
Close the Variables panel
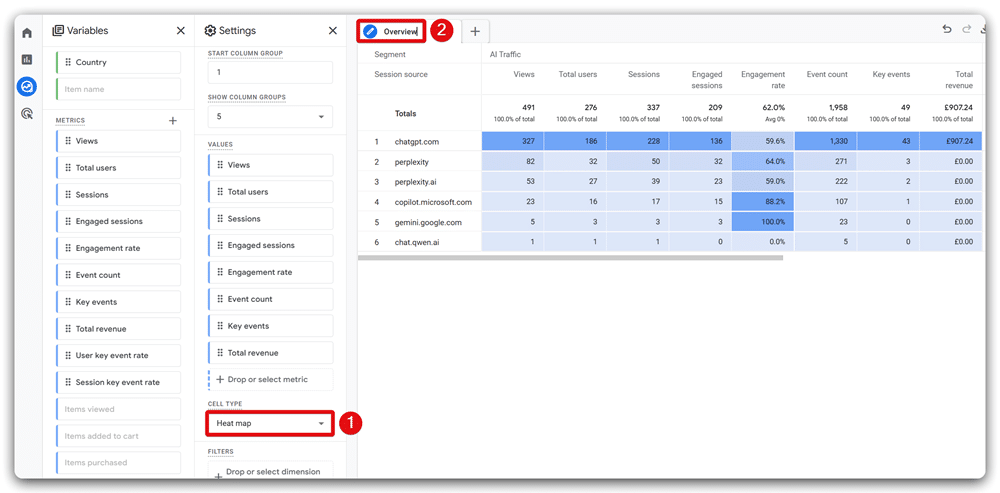coord(181,31)
